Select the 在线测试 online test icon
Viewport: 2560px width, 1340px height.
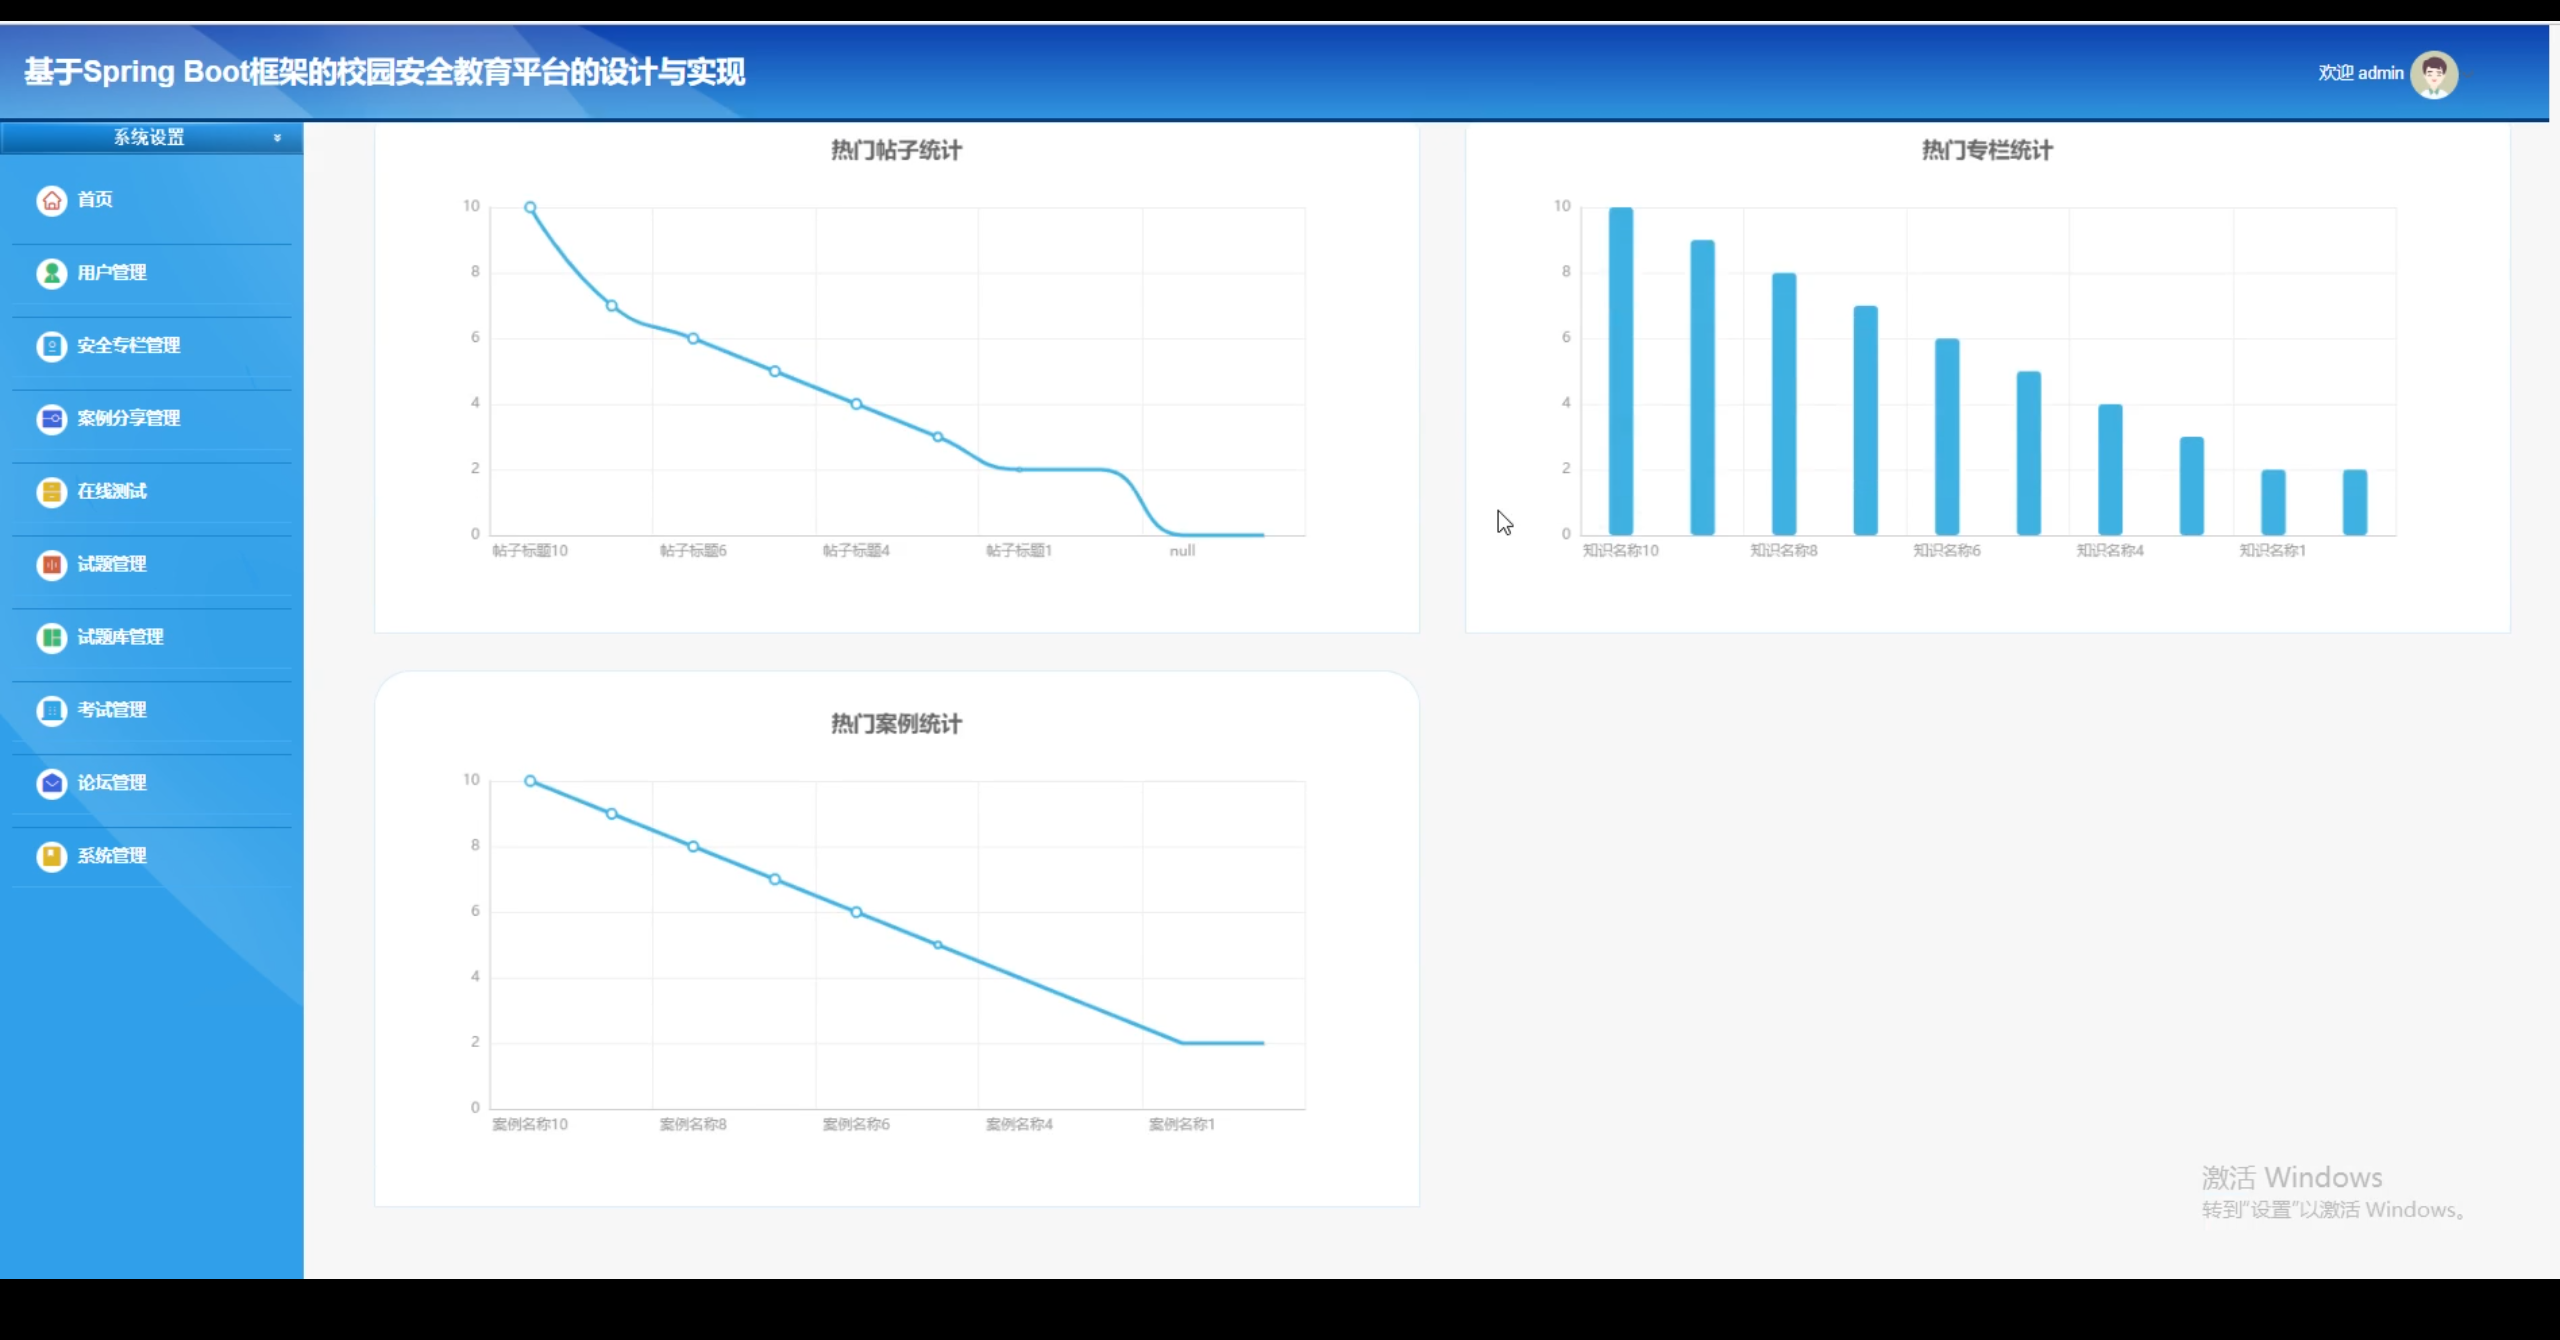[51, 492]
